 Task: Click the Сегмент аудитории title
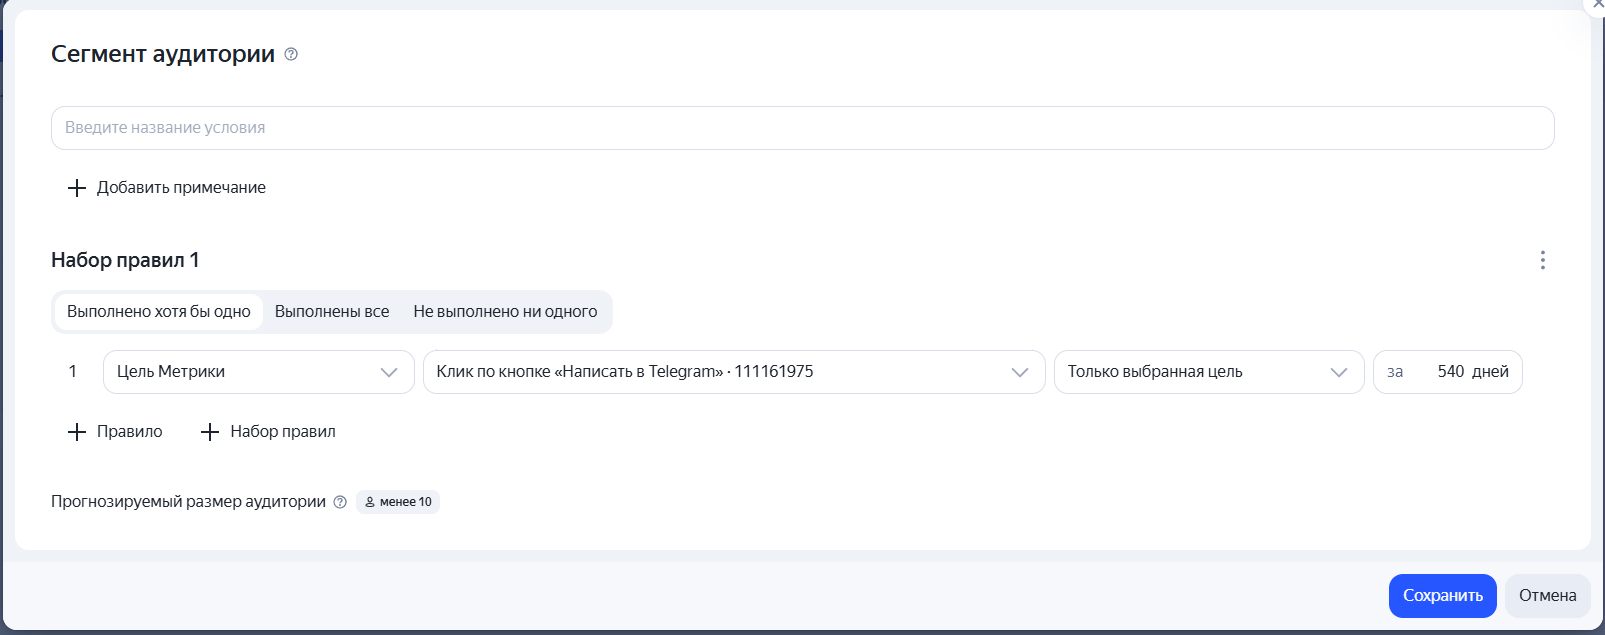(163, 54)
